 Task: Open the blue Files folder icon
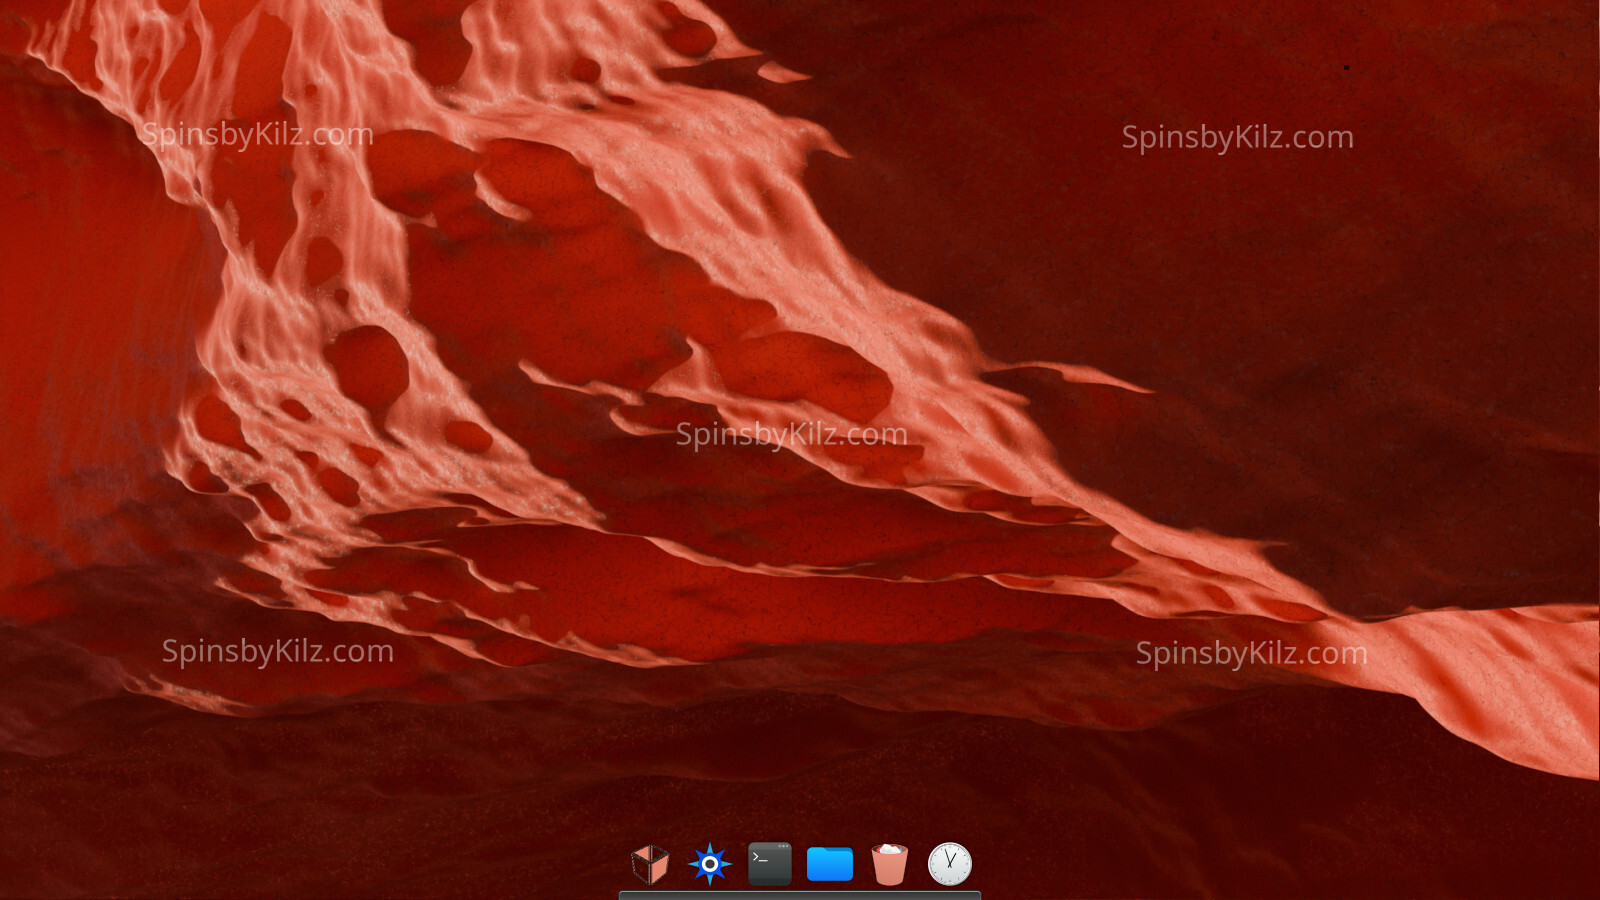pos(830,864)
